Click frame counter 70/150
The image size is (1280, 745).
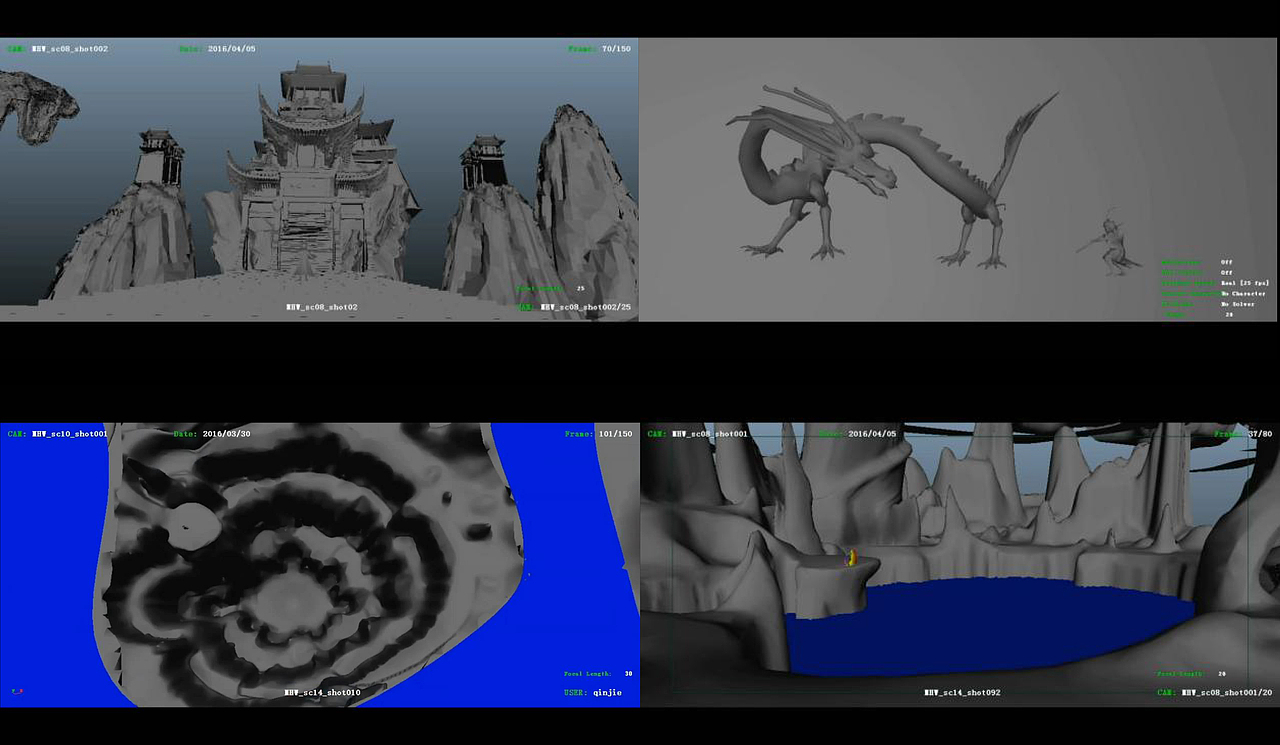click(616, 48)
